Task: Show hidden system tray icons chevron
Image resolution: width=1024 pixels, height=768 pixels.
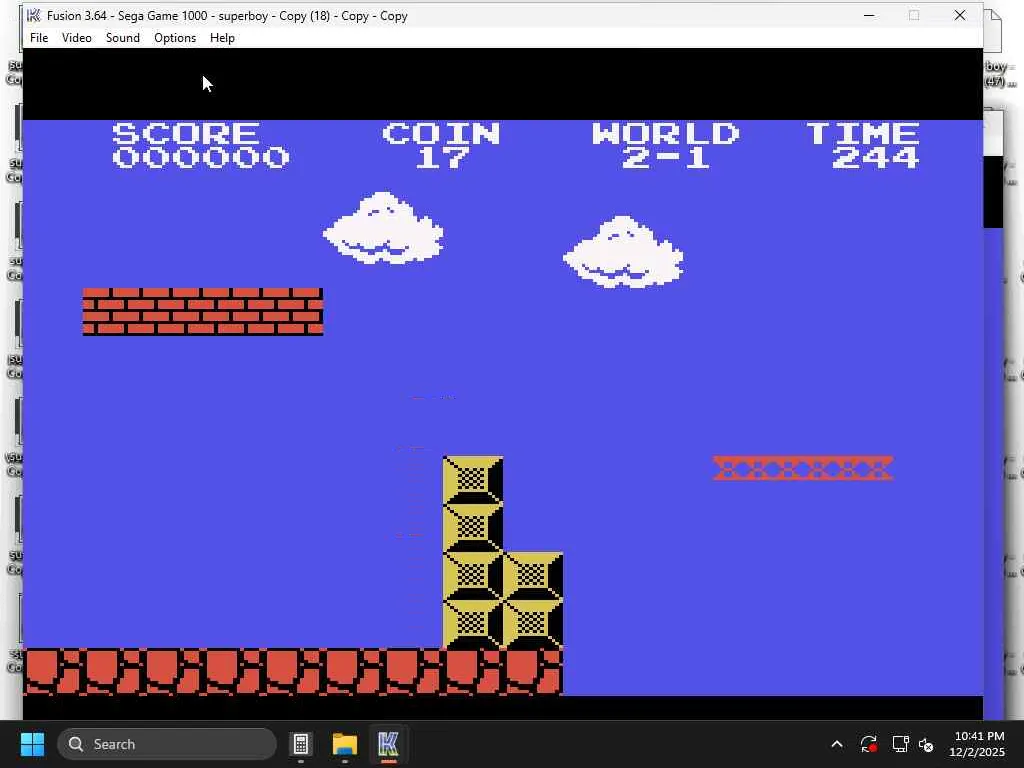Action: pyautogui.click(x=837, y=744)
